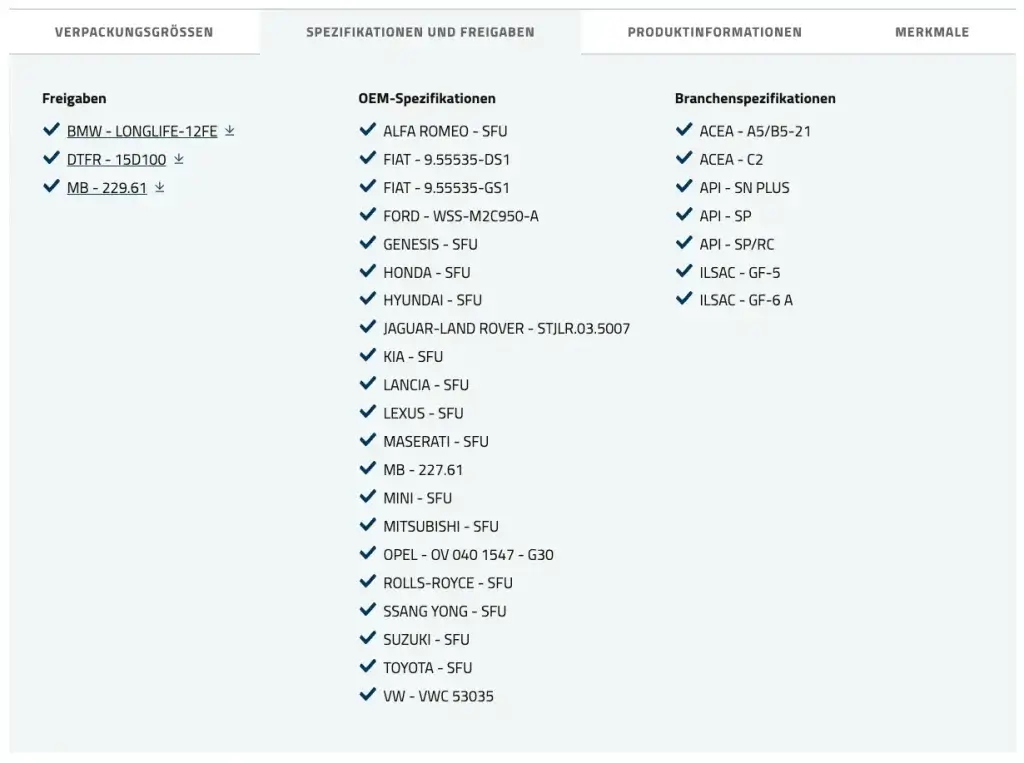Click checkmark next to ILSAC - GF-6 A
The height and width of the screenshot is (763, 1024).
[684, 299]
